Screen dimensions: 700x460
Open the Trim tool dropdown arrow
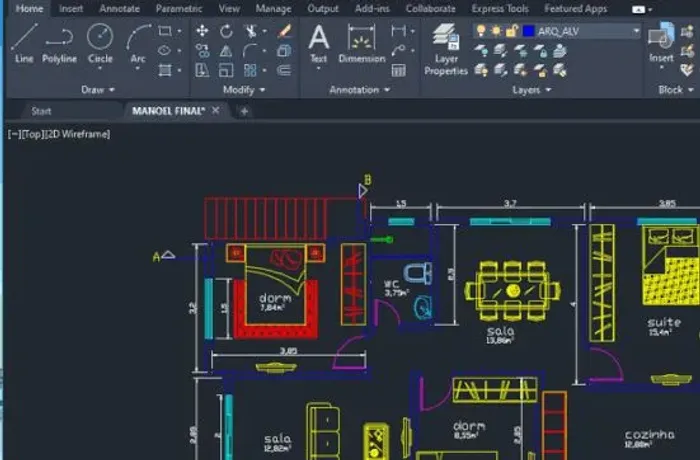tap(265, 31)
